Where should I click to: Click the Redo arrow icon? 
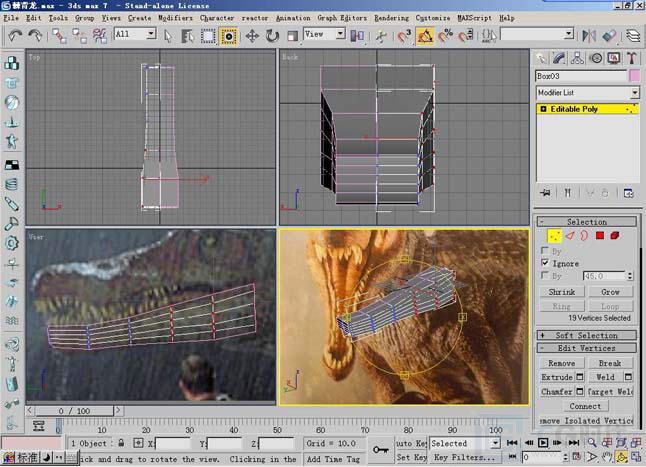click(x=35, y=36)
